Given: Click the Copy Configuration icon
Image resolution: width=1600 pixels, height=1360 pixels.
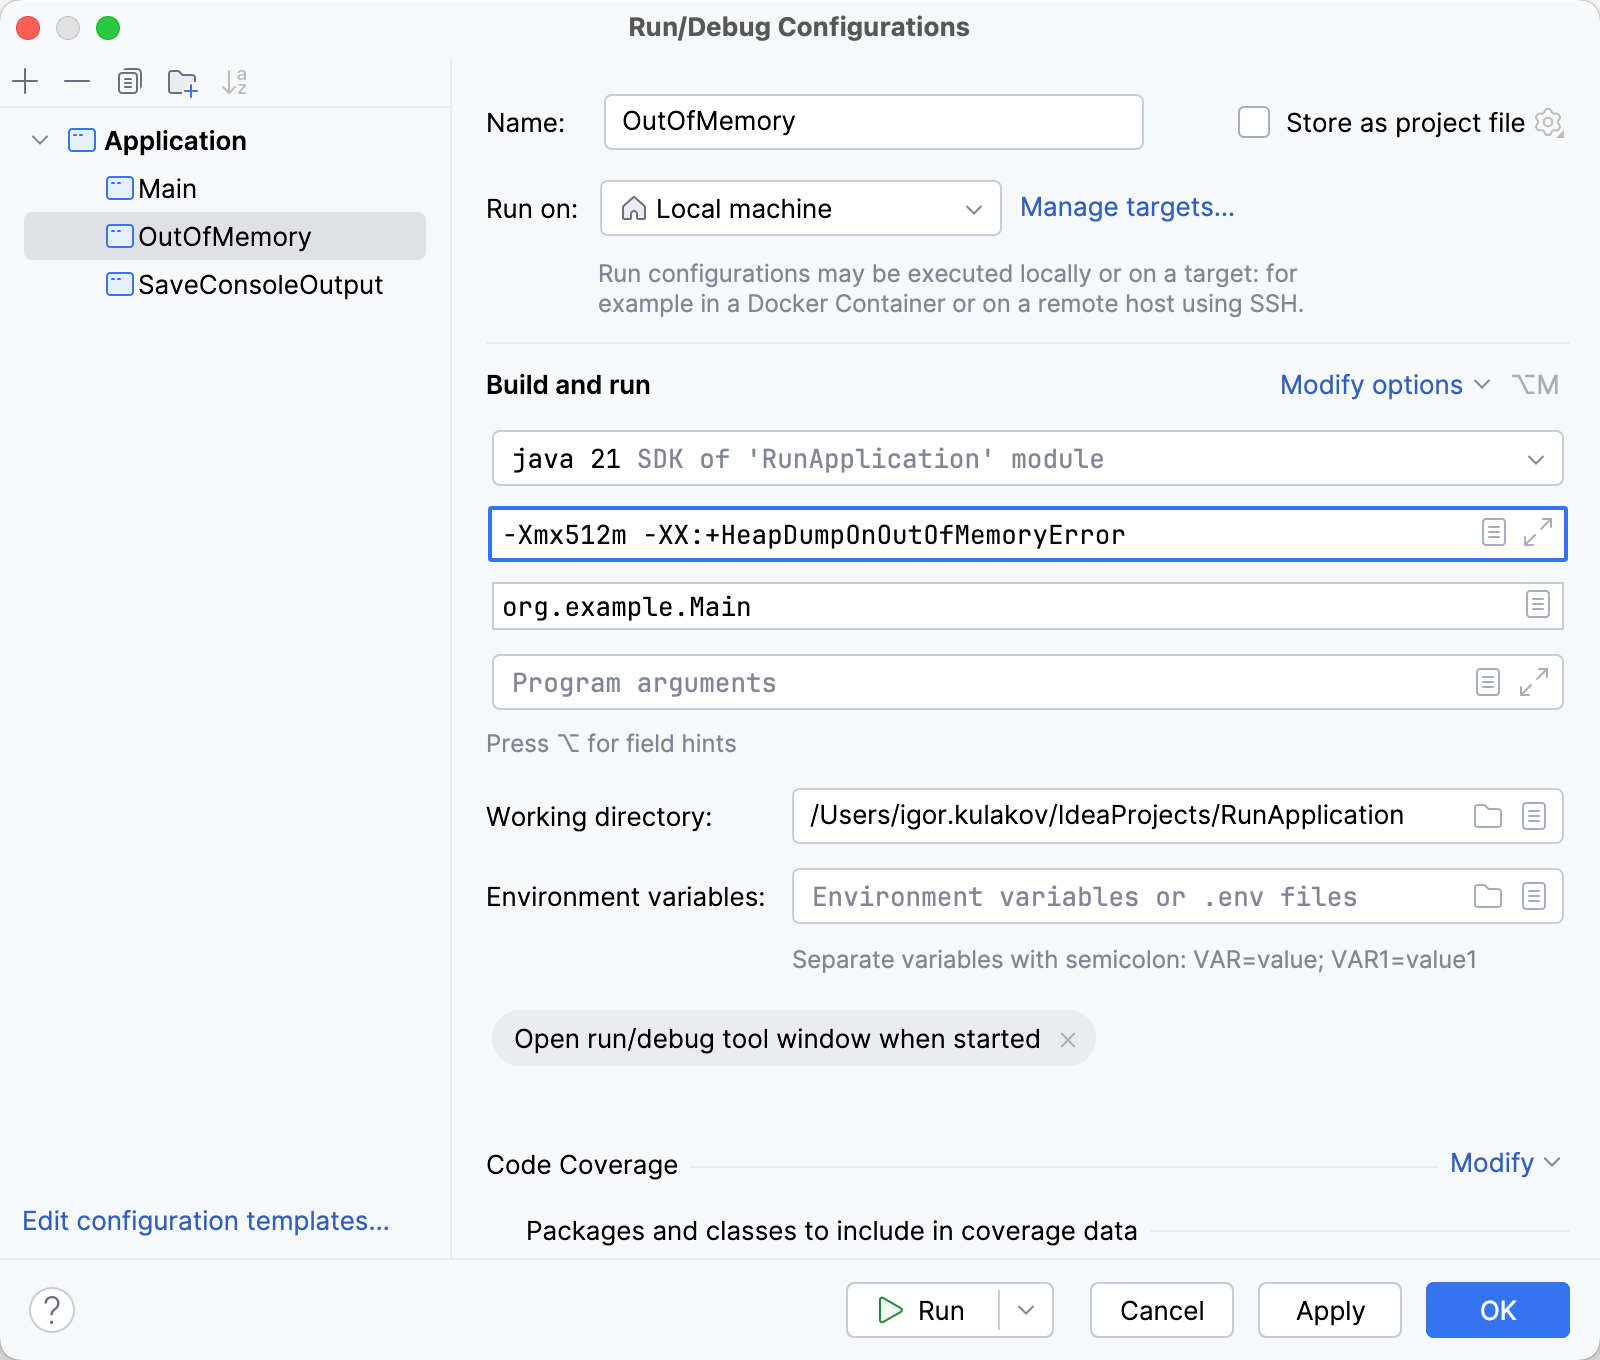Looking at the screenshot, I should pos(129,81).
